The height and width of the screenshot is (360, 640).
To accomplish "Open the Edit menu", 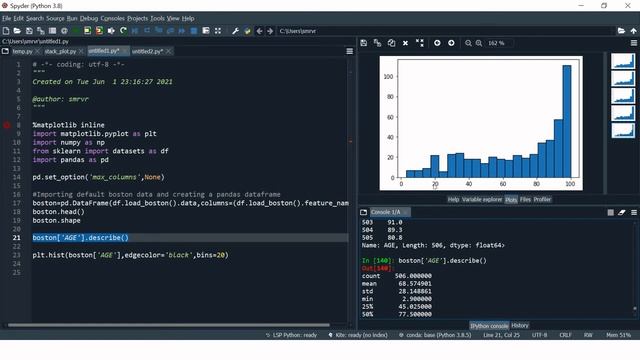I will coord(19,18).
